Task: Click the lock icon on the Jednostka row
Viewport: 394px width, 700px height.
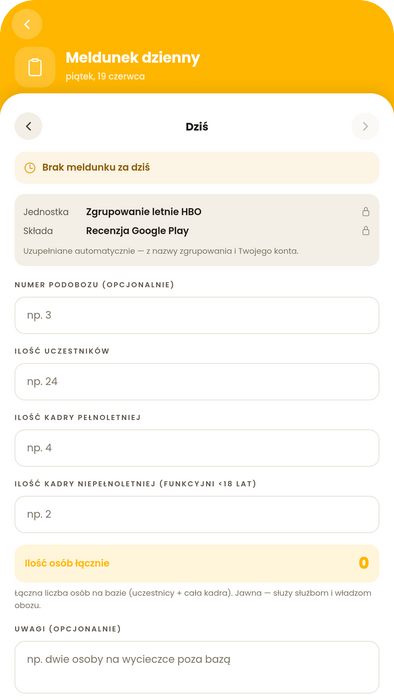Action: 366,212
